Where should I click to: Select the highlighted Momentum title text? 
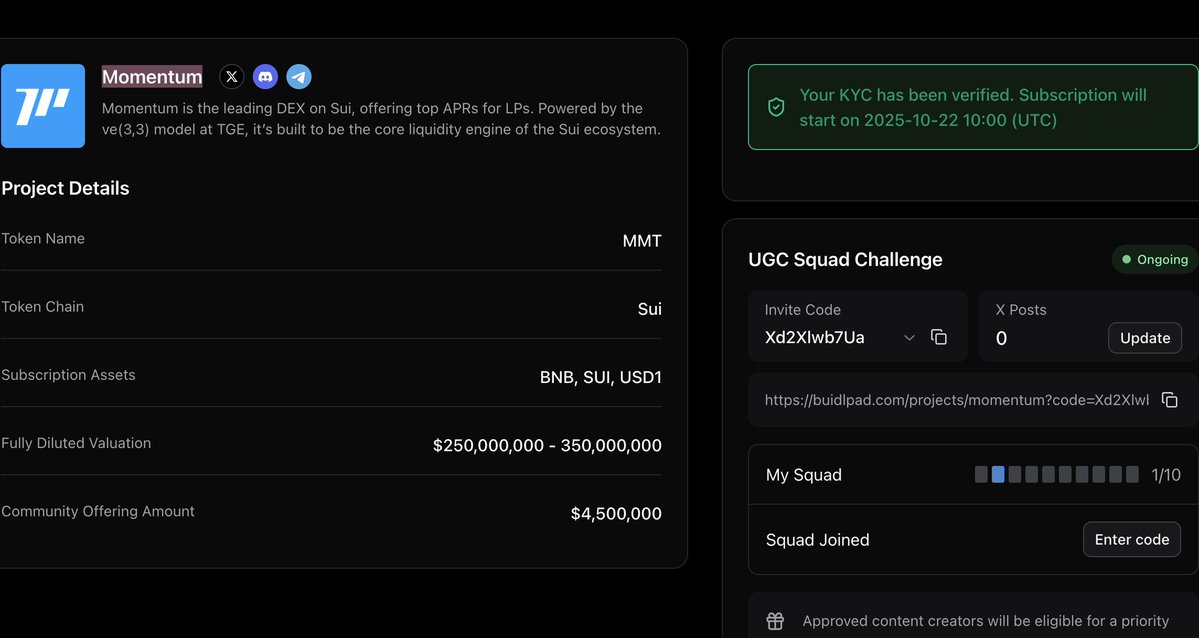152,77
